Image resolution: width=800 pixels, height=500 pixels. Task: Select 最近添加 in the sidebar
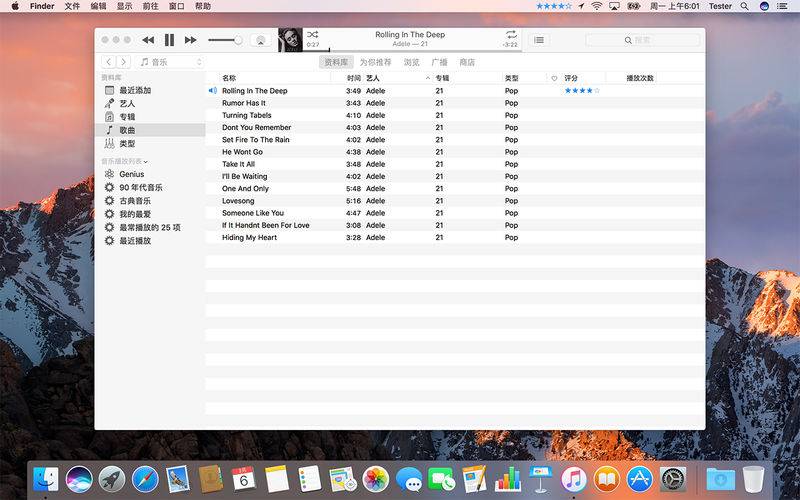point(150,90)
